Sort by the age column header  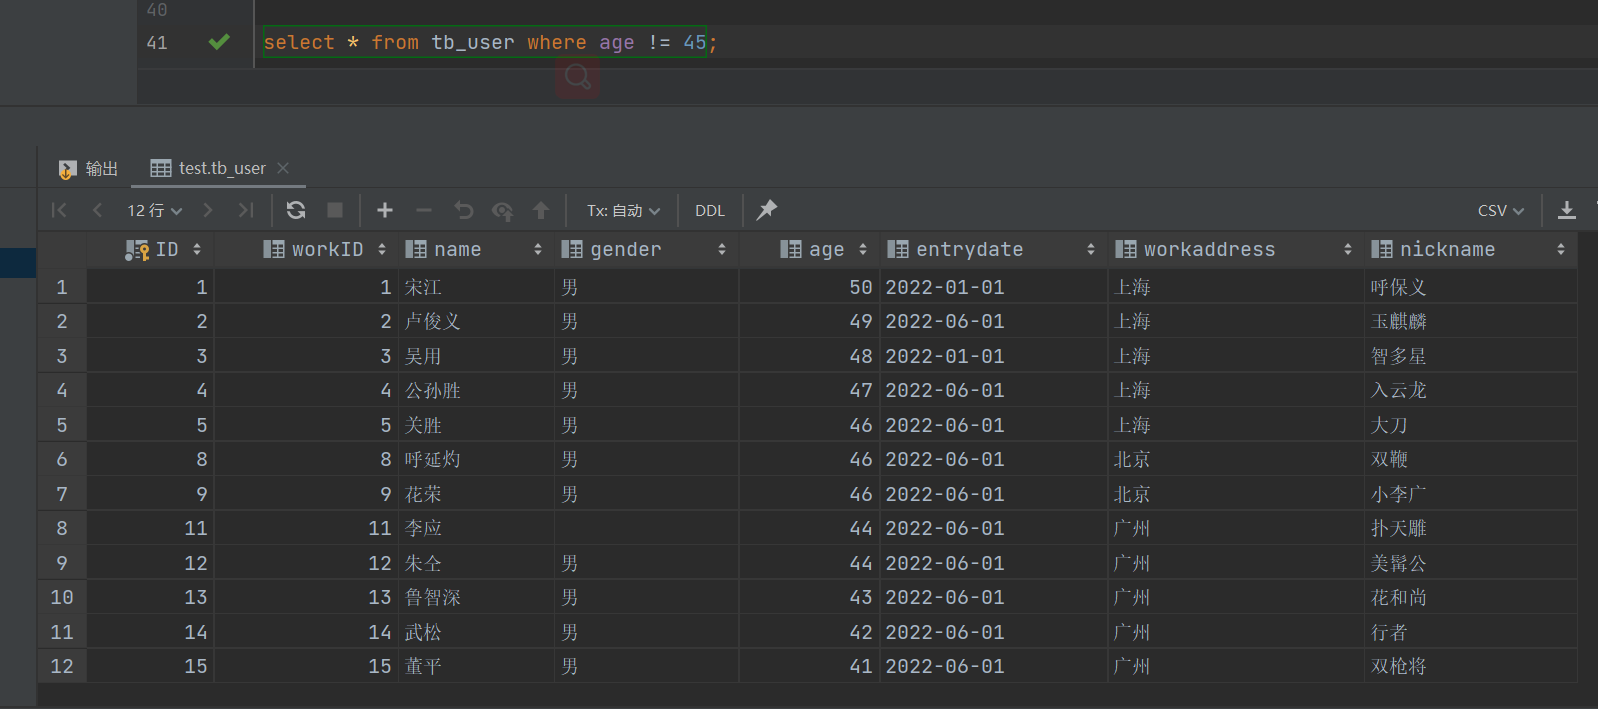pos(810,250)
